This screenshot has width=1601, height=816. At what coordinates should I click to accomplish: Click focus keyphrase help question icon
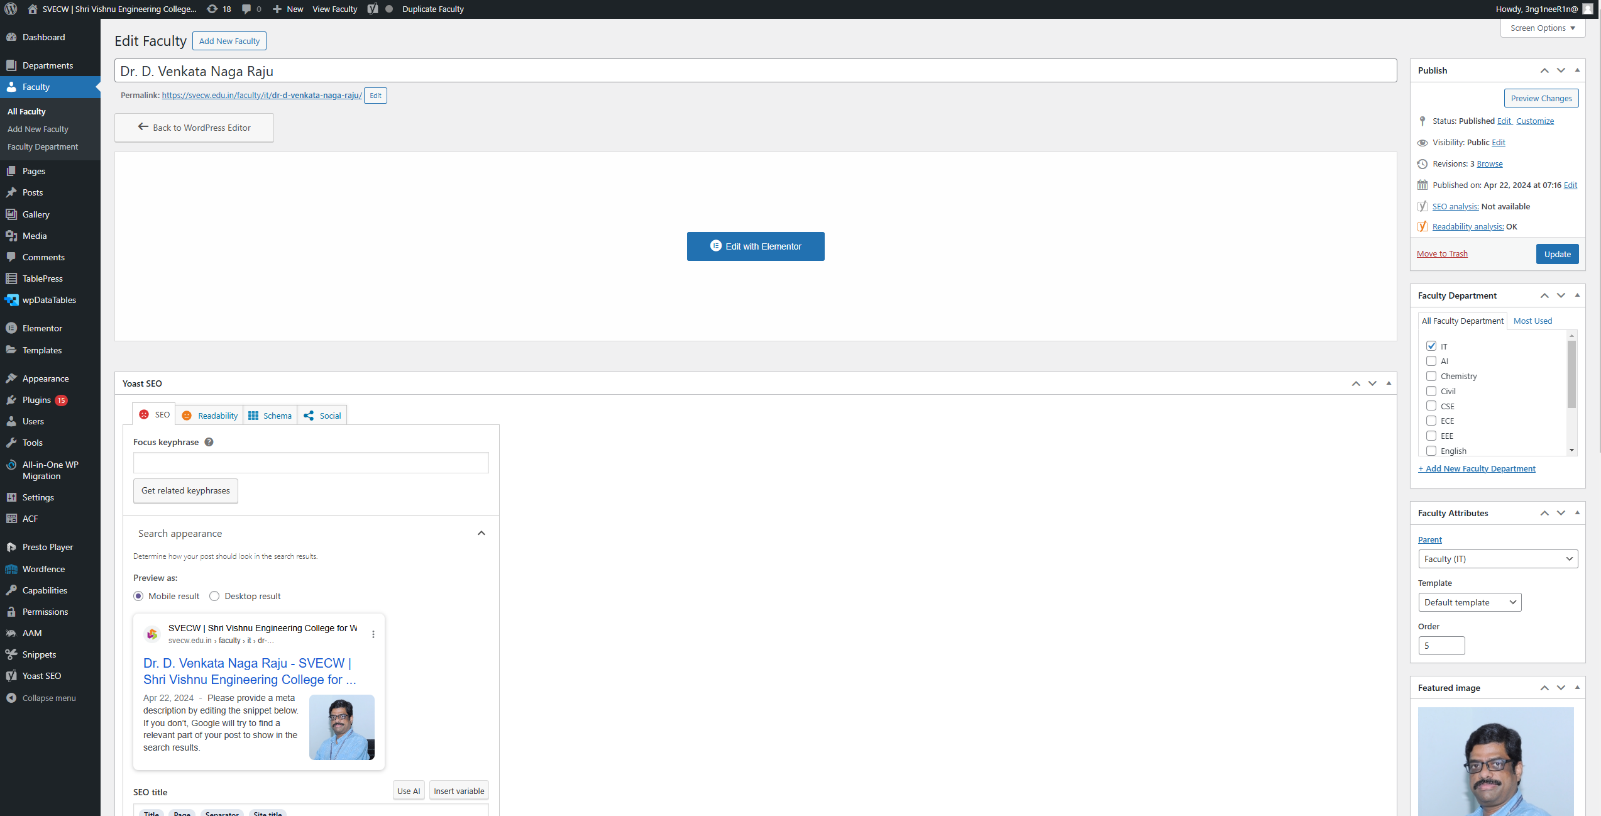209,442
